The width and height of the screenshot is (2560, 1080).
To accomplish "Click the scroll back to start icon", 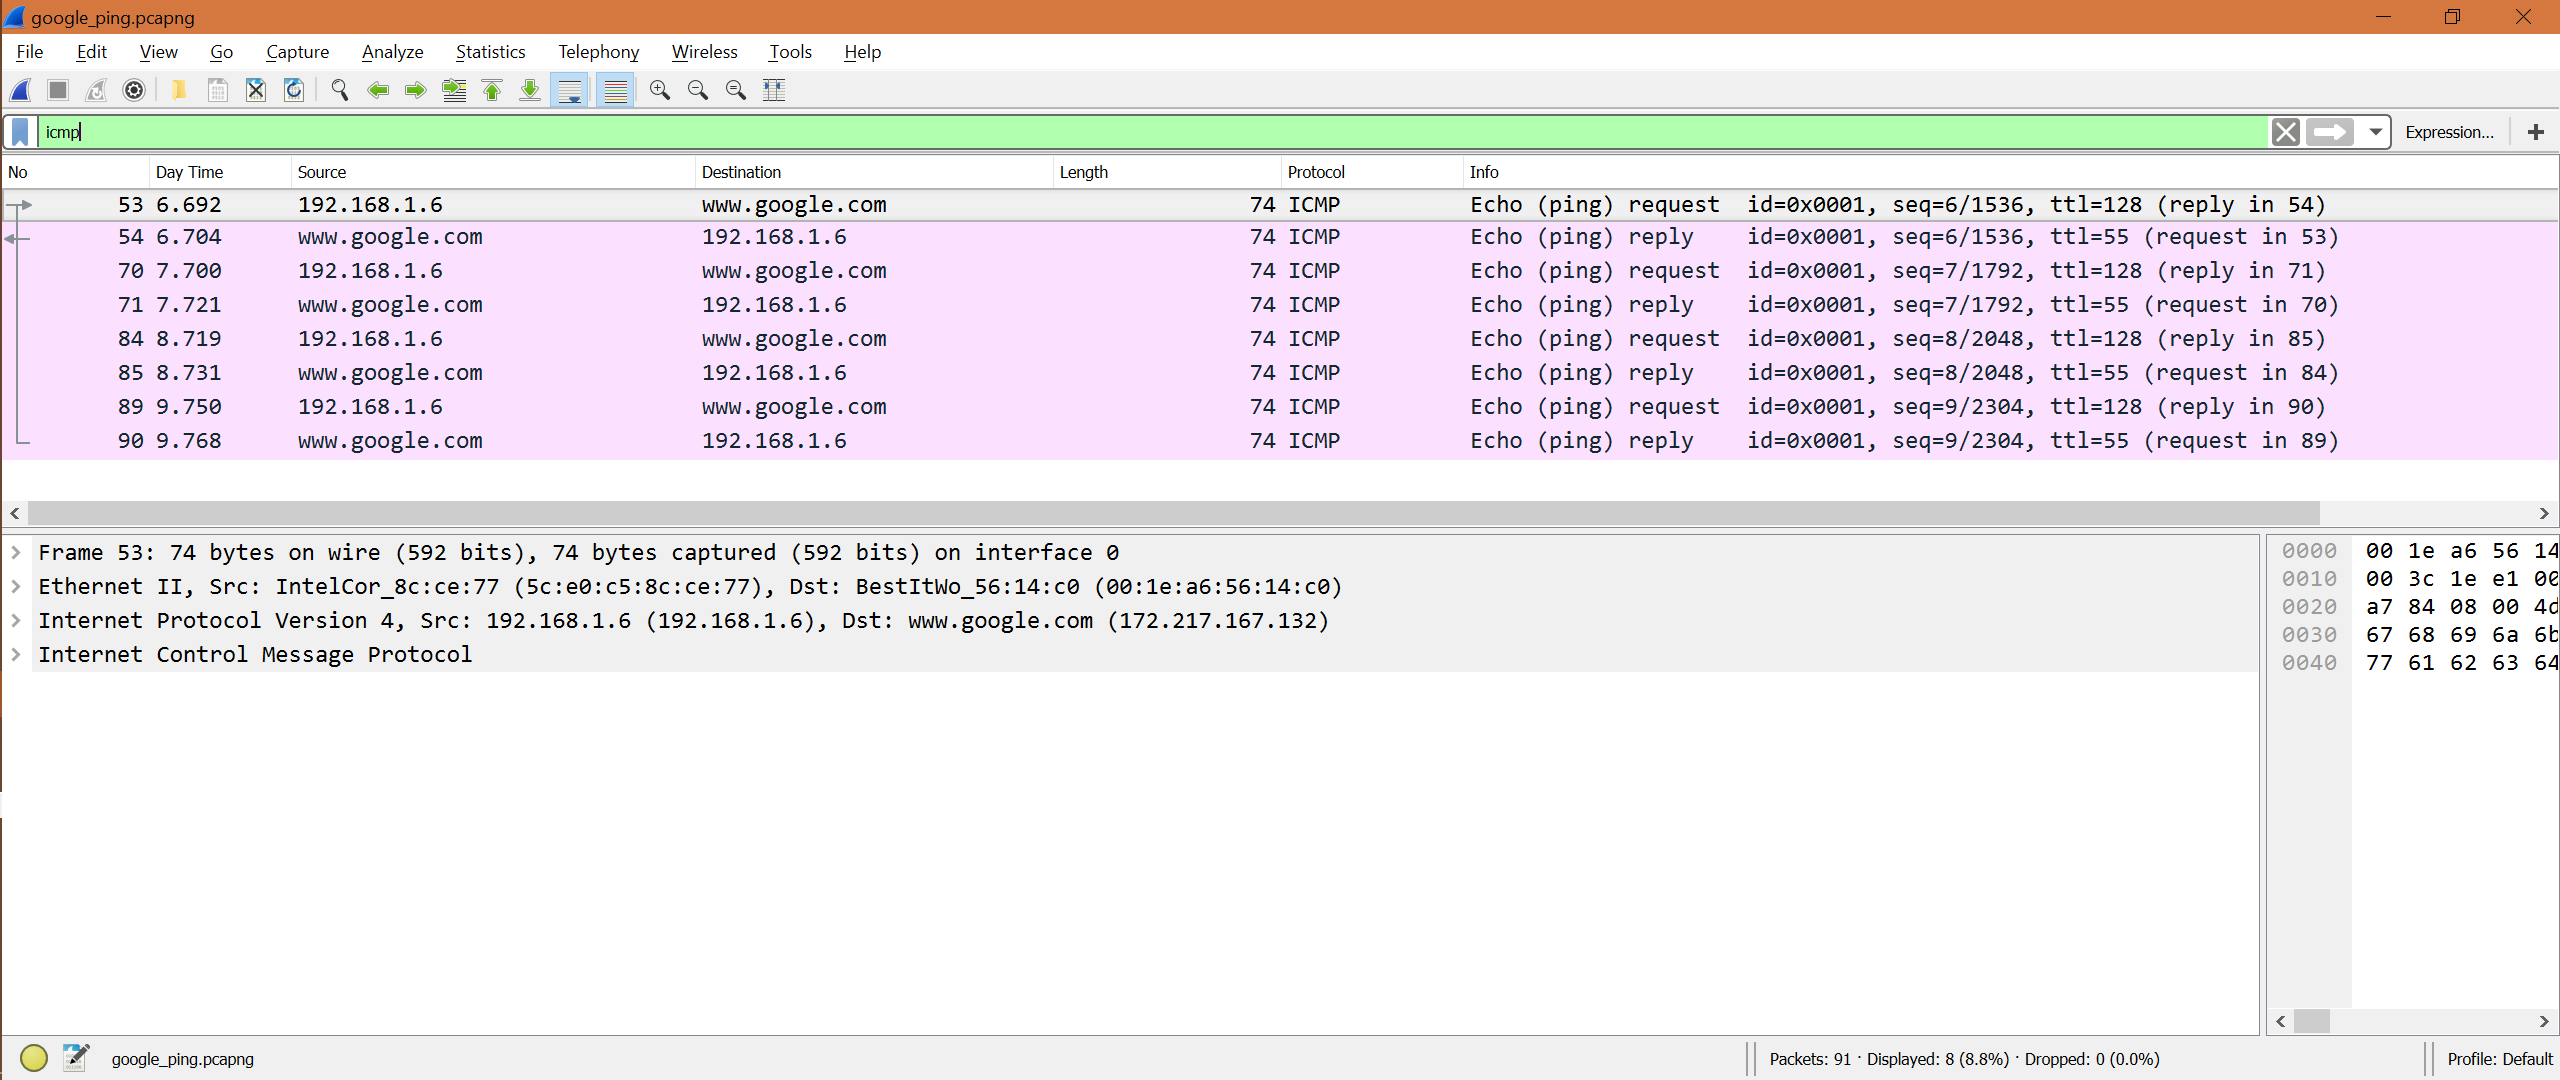I will click(495, 90).
